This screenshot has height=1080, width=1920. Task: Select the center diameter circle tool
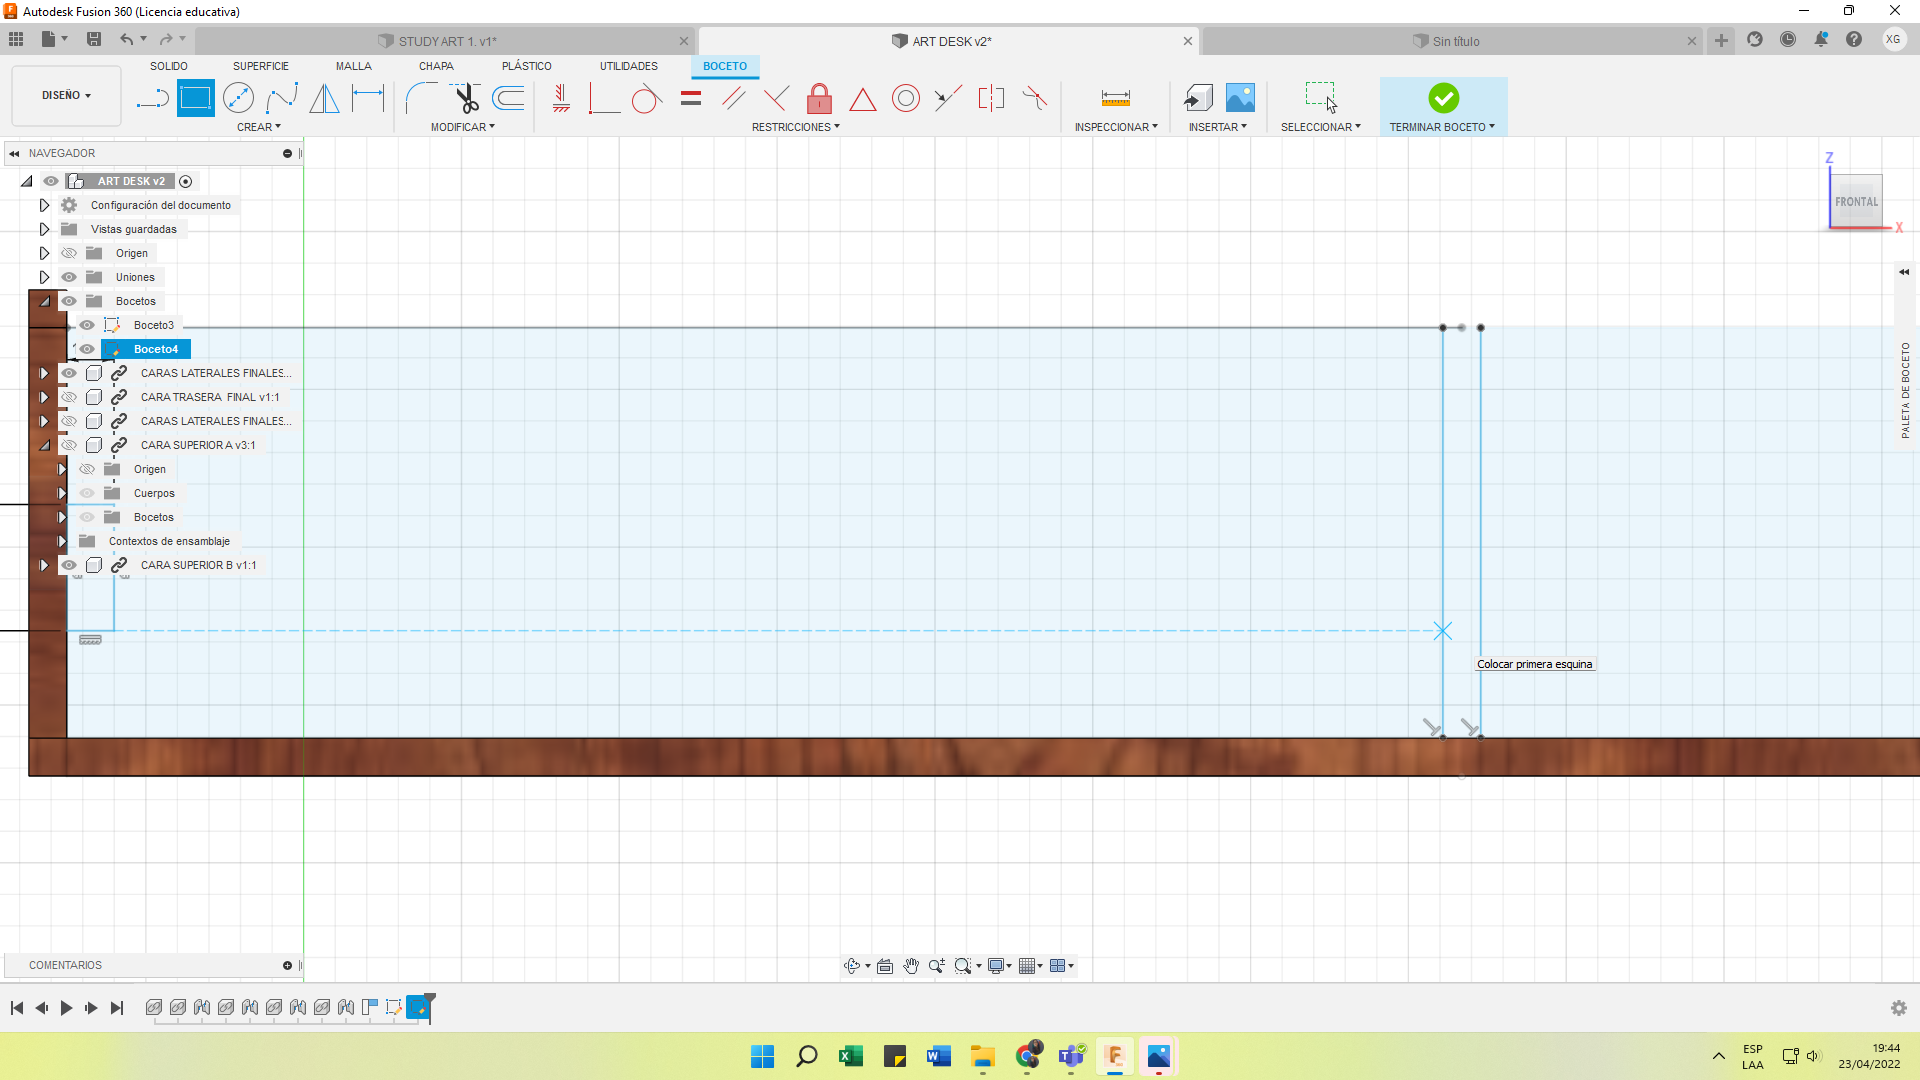pos(238,98)
